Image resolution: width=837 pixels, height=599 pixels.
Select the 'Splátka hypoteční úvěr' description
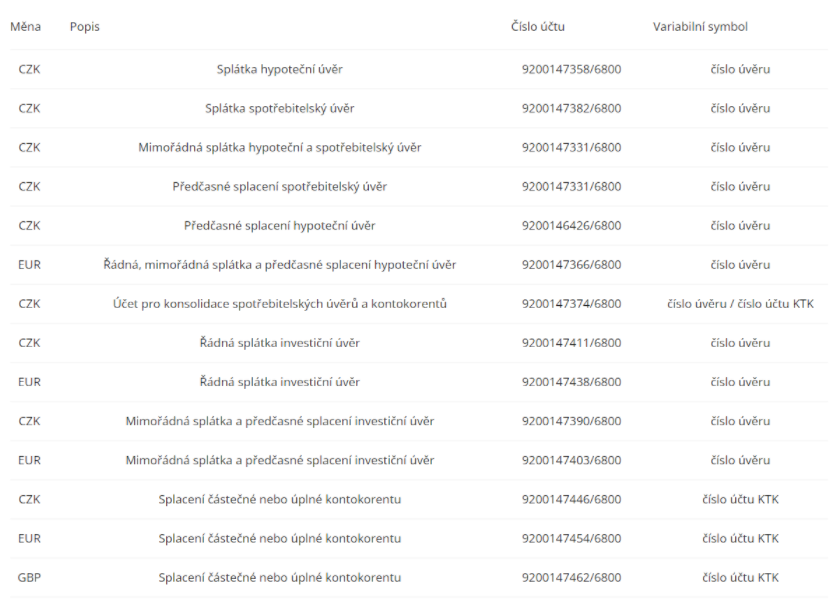click(280, 69)
